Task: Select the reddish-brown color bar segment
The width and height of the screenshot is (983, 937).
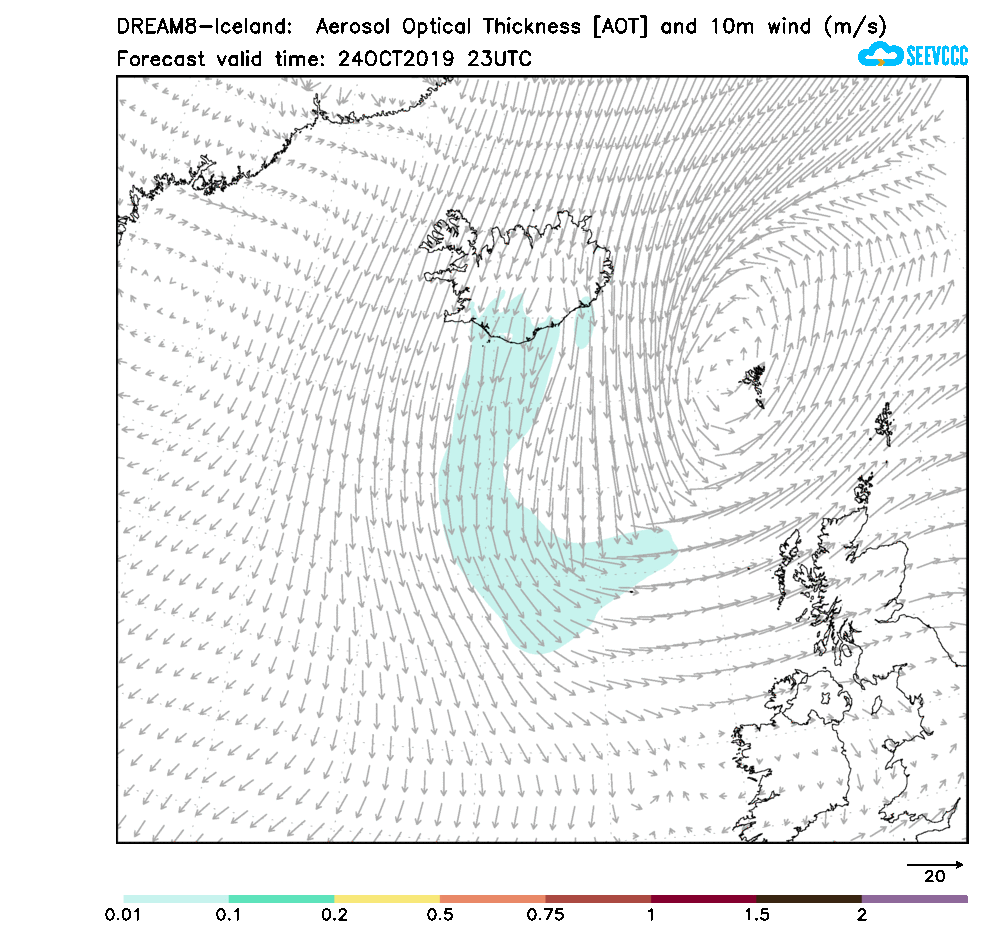Action: pyautogui.click(x=598, y=899)
